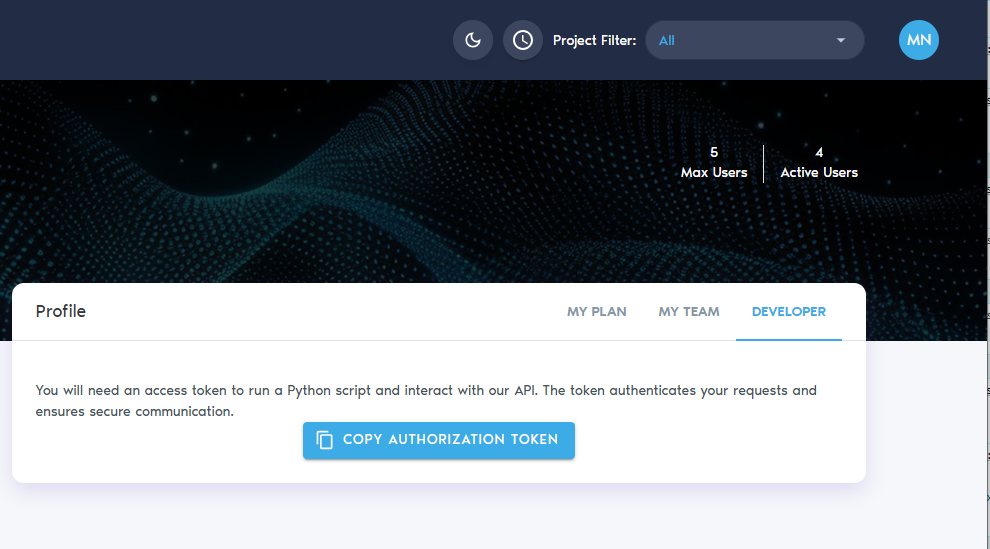Click the copy icon in the token button
The width and height of the screenshot is (990, 549).
325,440
